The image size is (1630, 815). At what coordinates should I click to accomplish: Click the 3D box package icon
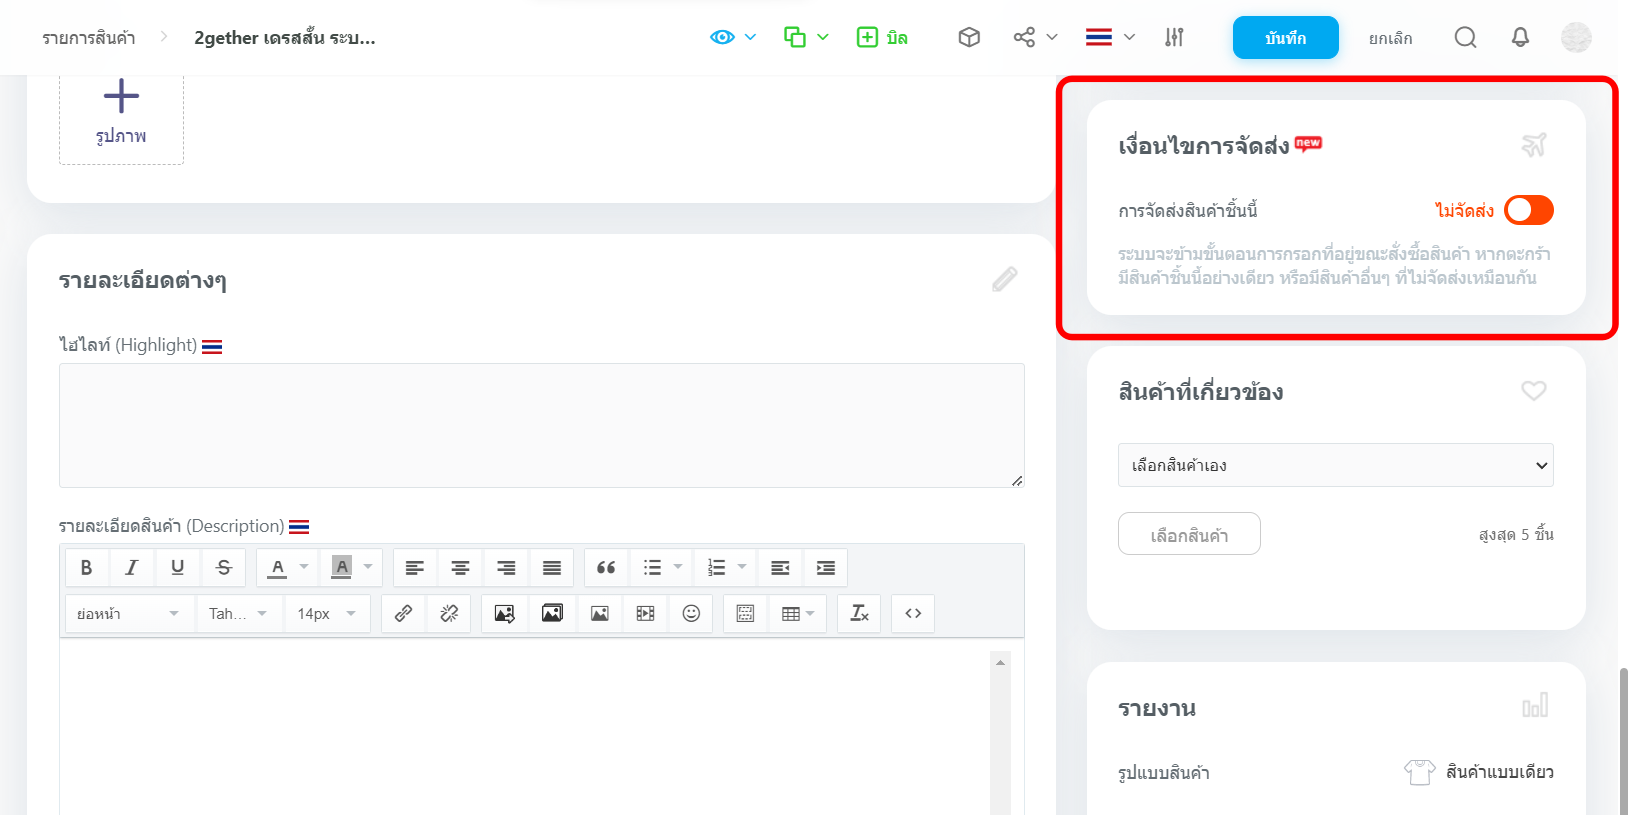pos(969,37)
